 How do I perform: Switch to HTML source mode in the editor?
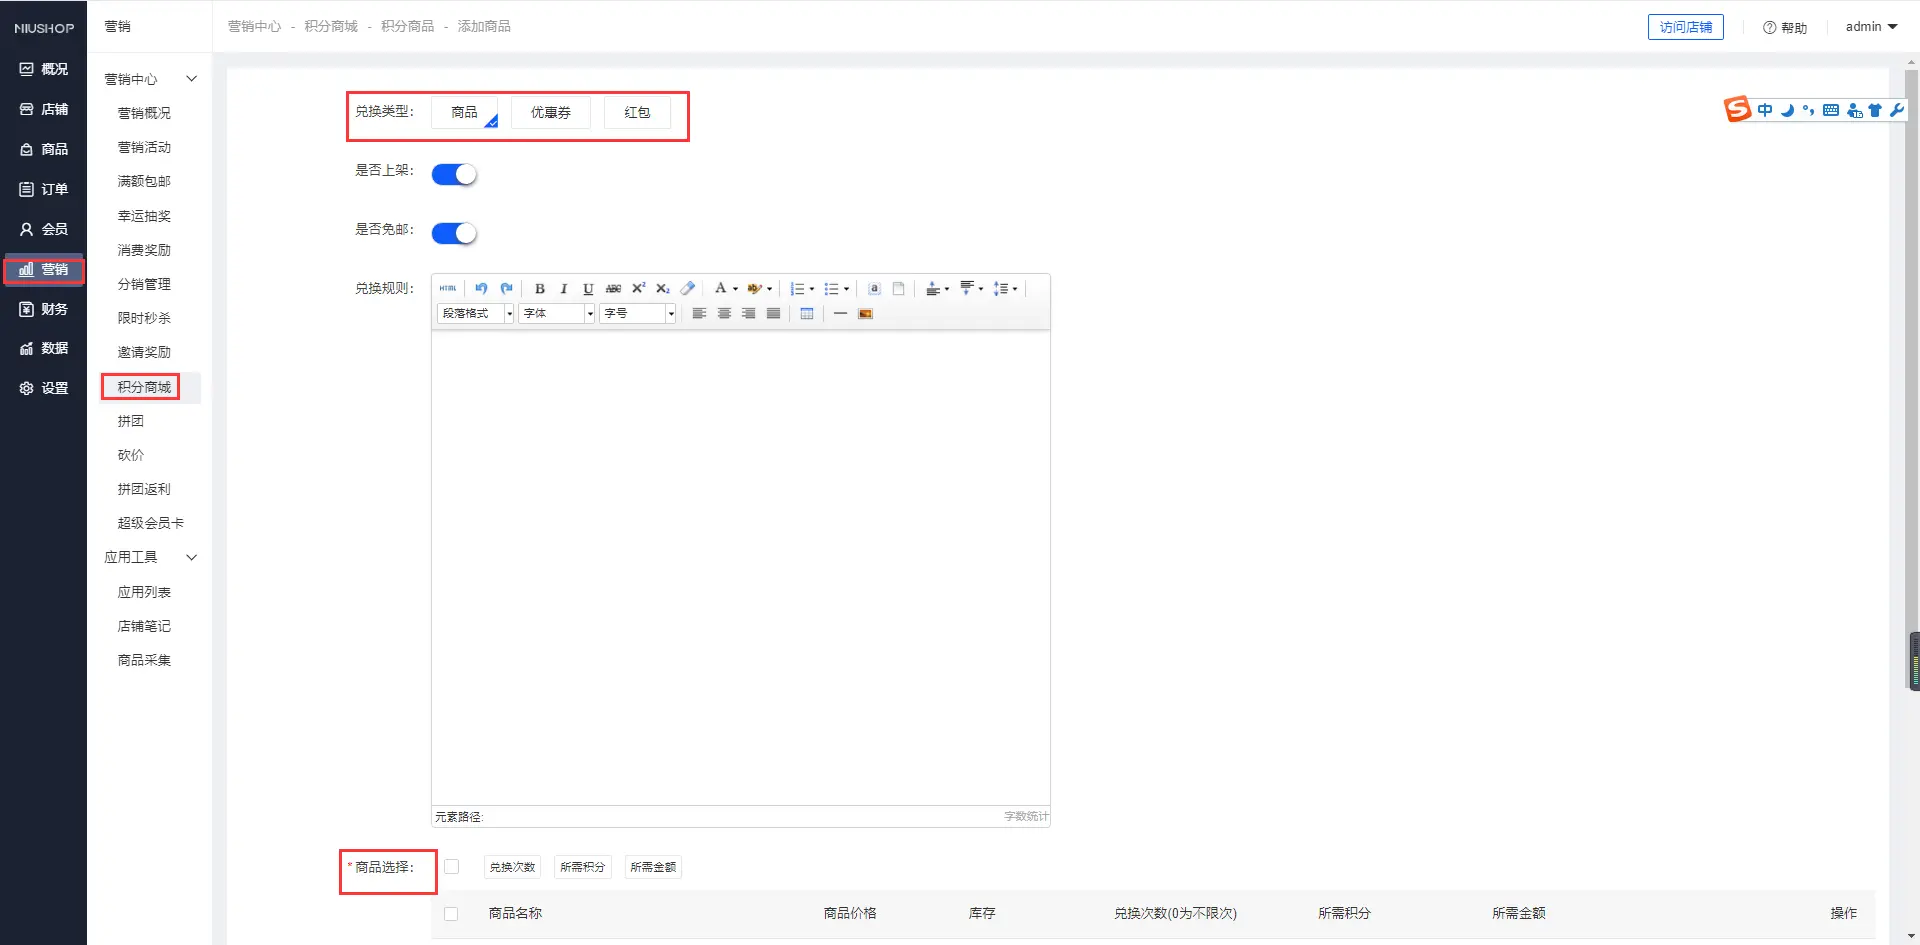(x=448, y=289)
